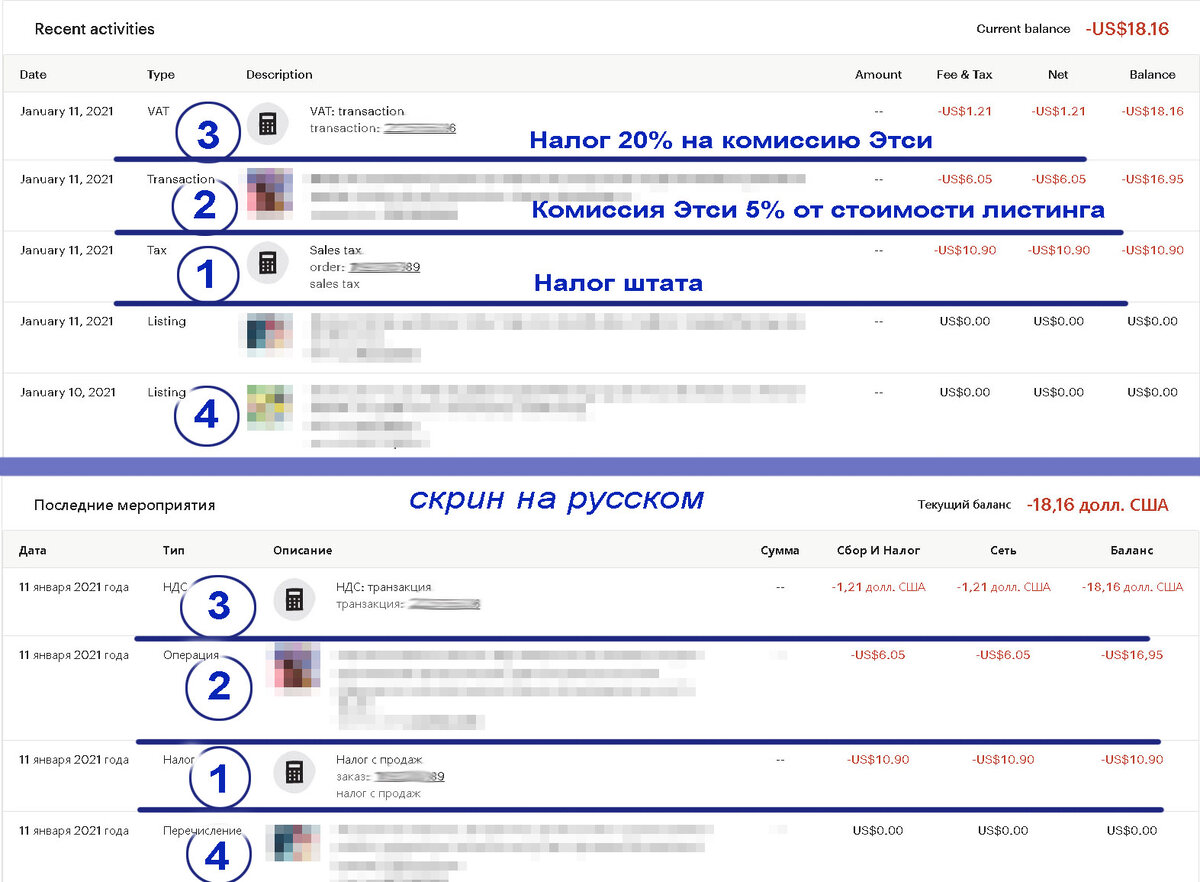
Task: Click Сбор И Налог -US$10.90 in Налог row
Action: click(x=878, y=759)
